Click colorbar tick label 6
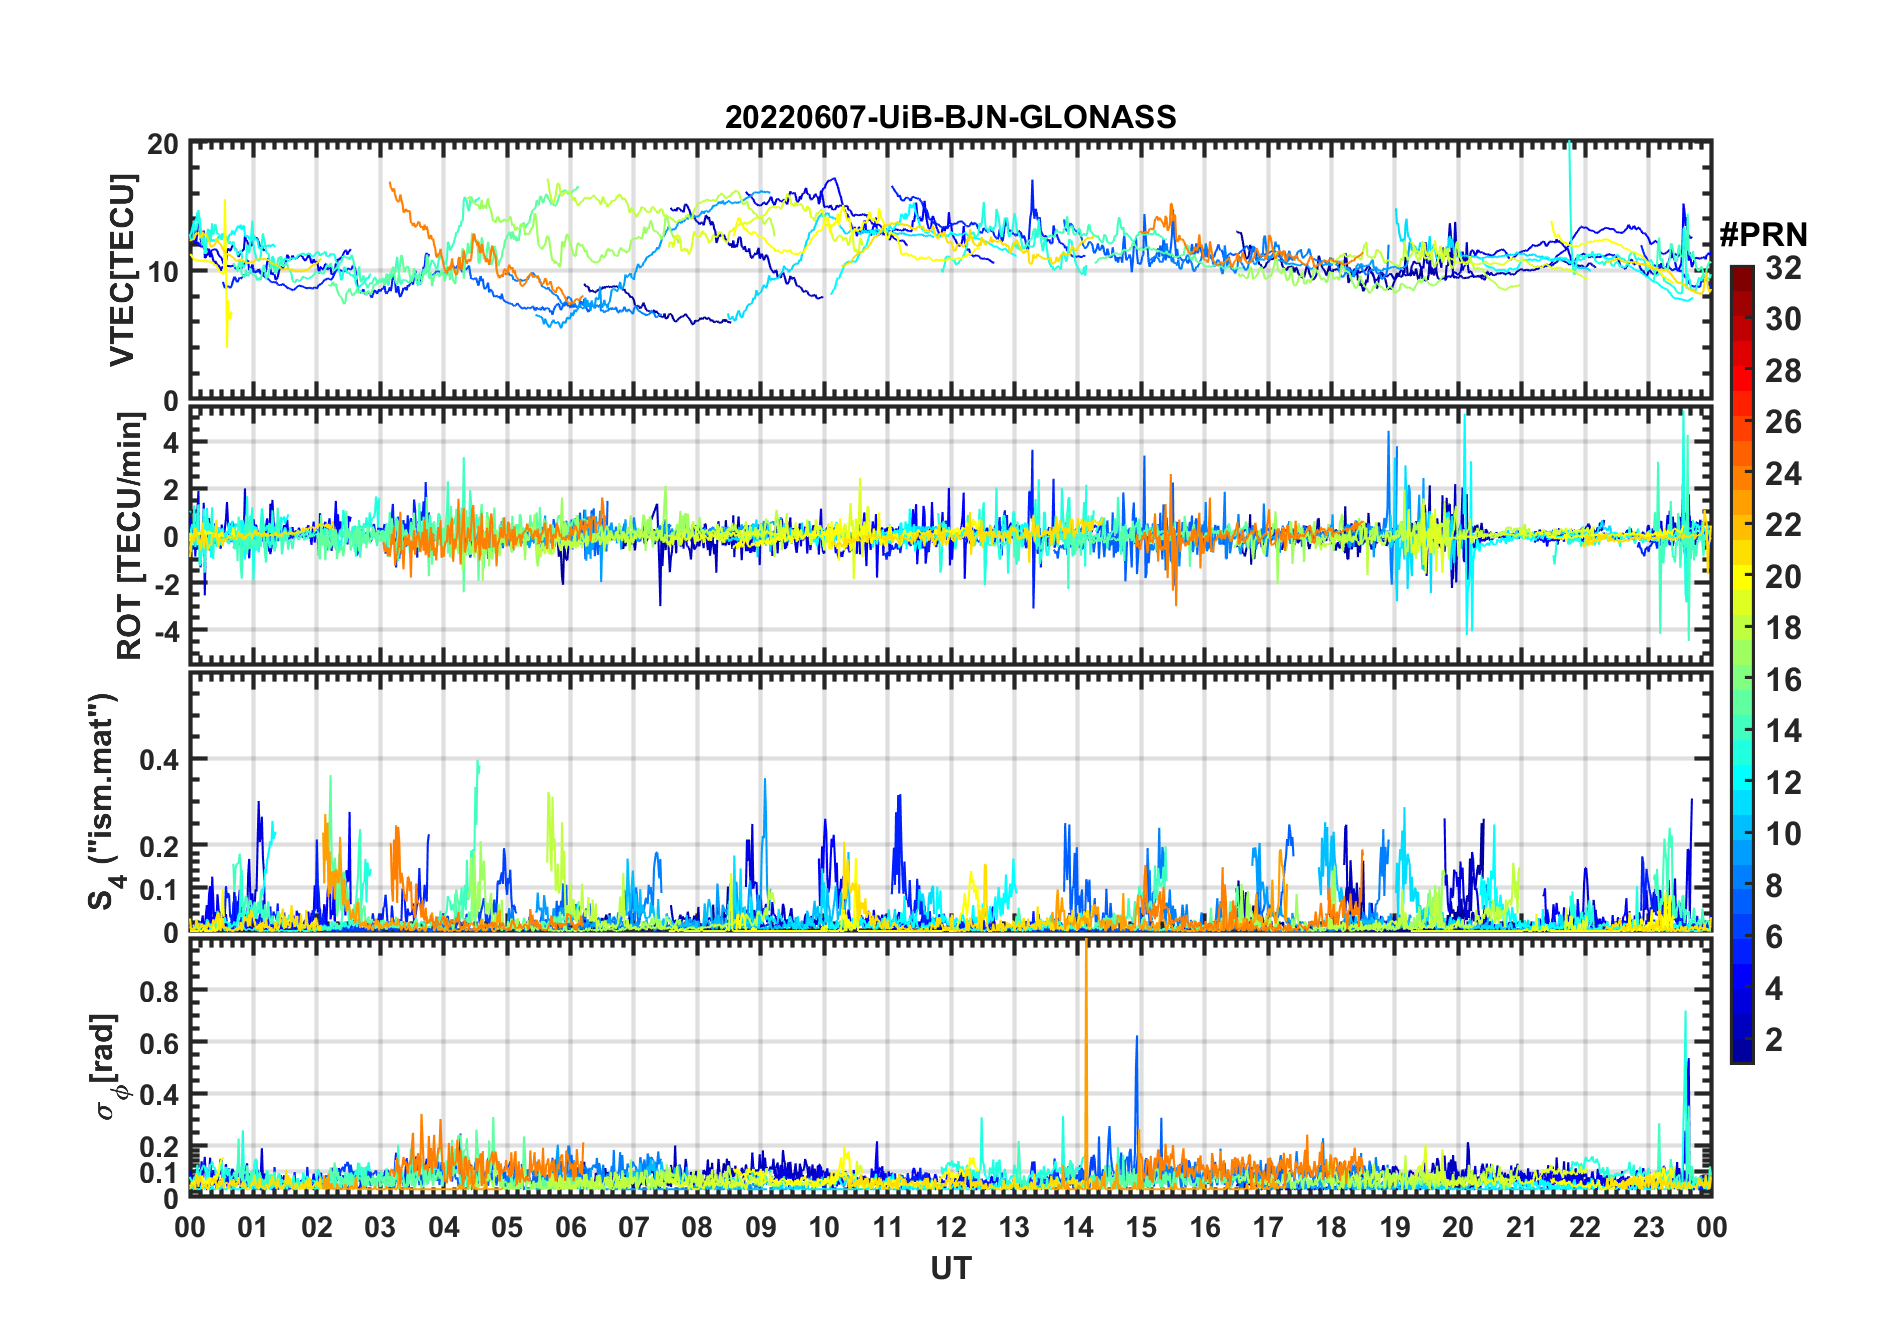1902x1330 pixels. (x=1774, y=936)
